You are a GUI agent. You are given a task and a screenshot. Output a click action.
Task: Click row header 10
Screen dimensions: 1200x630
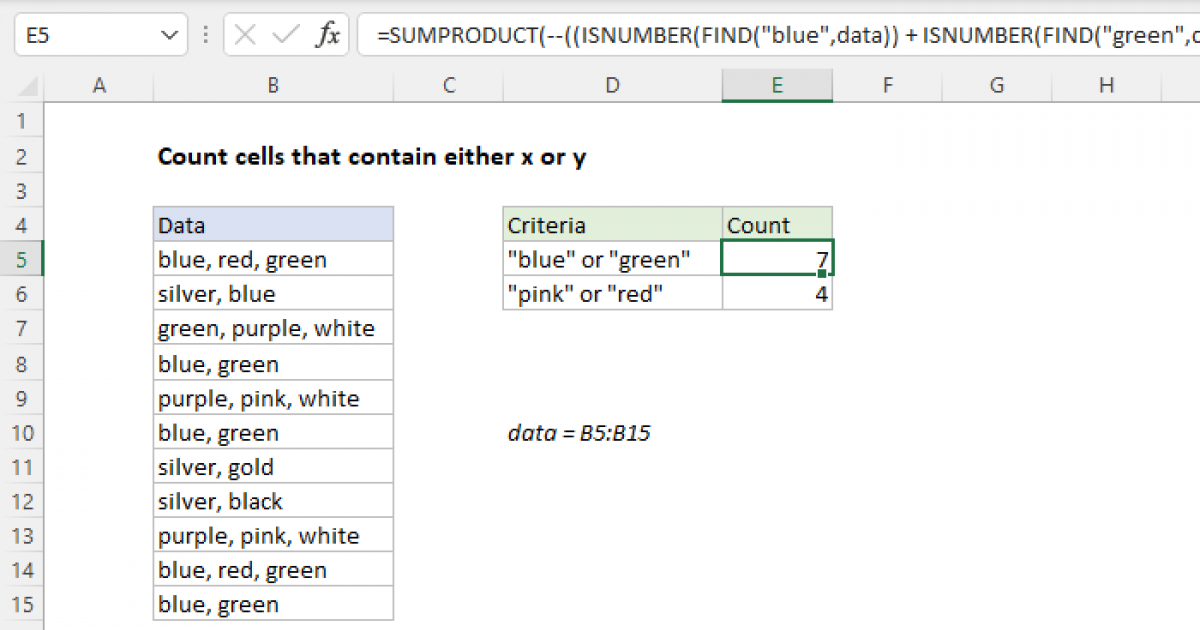pos(22,431)
